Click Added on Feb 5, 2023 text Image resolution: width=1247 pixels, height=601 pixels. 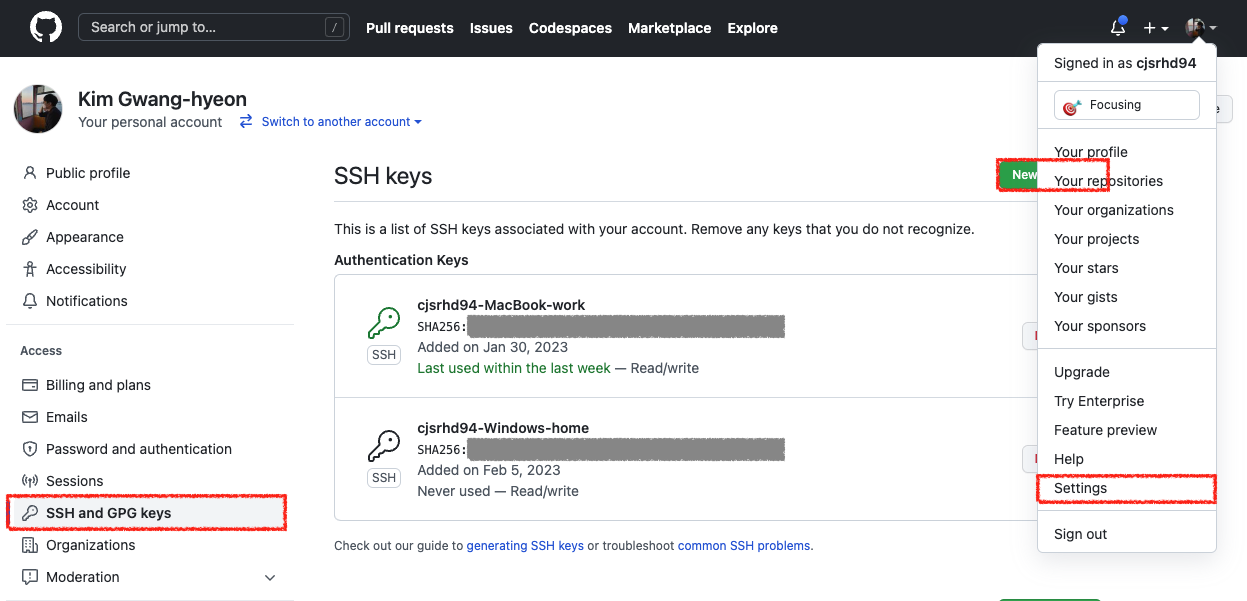tap(489, 470)
